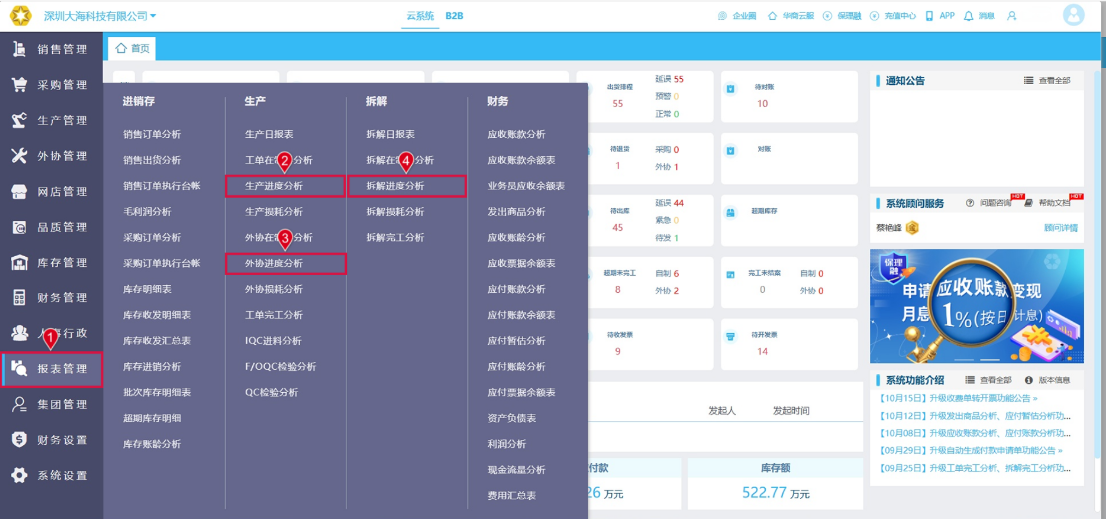
Task: Open 网店管理 sidebar module
Action: [x=51, y=191]
